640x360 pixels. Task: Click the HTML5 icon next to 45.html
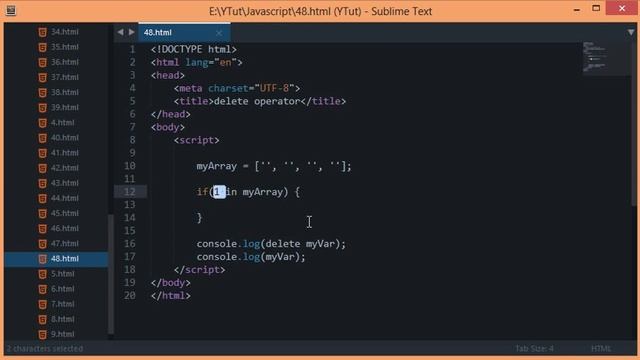[42, 213]
